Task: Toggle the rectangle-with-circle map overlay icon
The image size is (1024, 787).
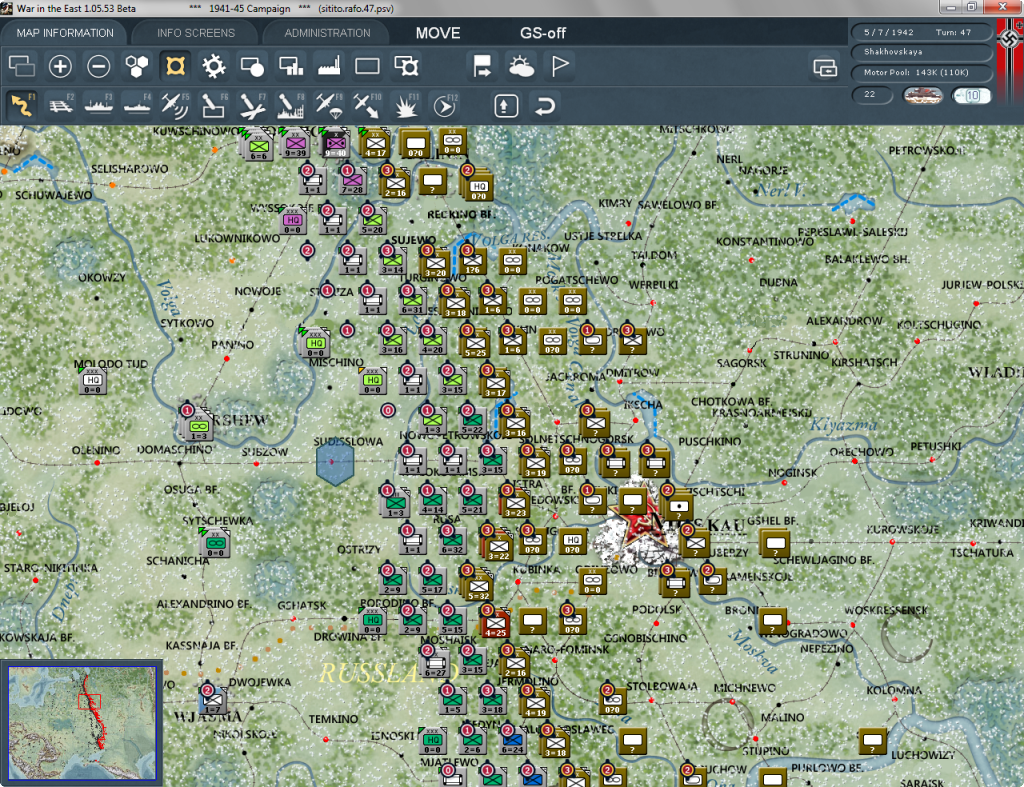Action: point(252,66)
